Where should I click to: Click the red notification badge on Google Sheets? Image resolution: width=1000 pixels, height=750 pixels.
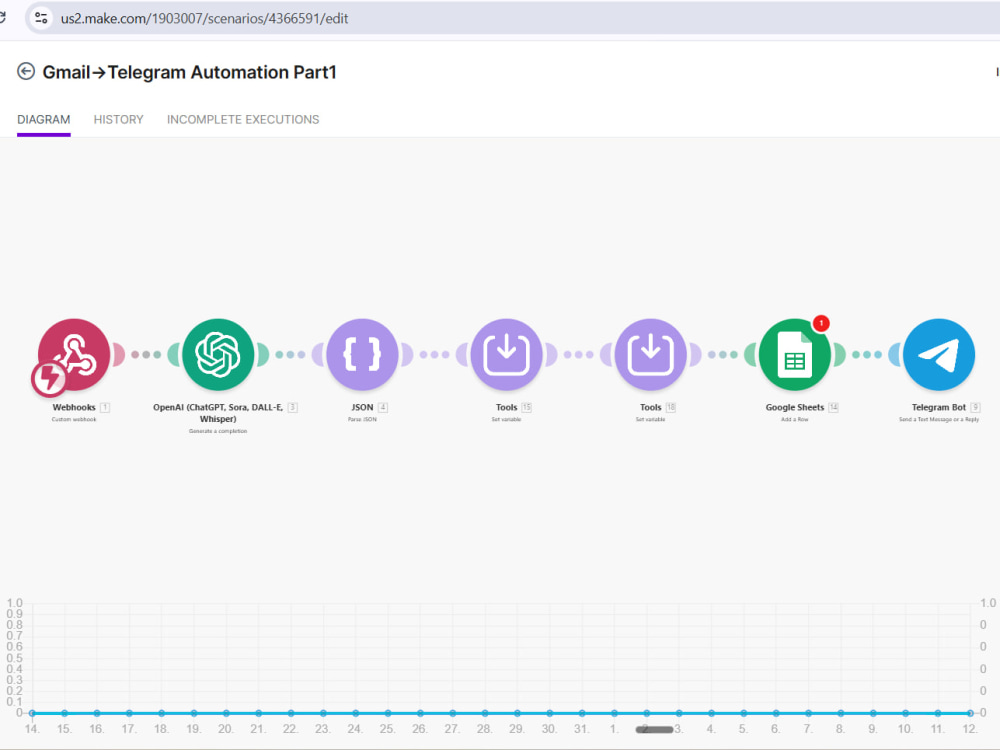(821, 323)
